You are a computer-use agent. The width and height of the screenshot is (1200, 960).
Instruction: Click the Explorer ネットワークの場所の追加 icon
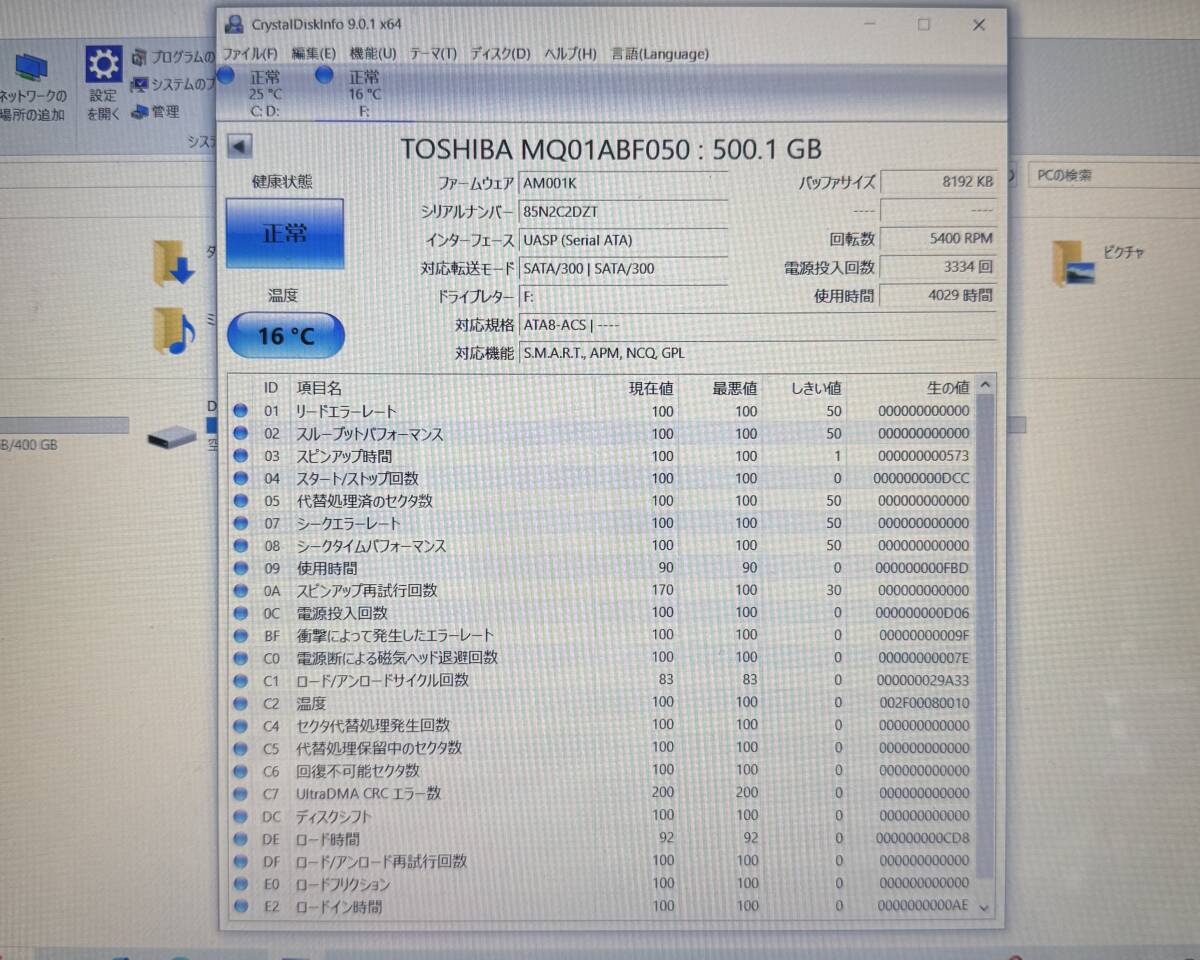point(33,68)
